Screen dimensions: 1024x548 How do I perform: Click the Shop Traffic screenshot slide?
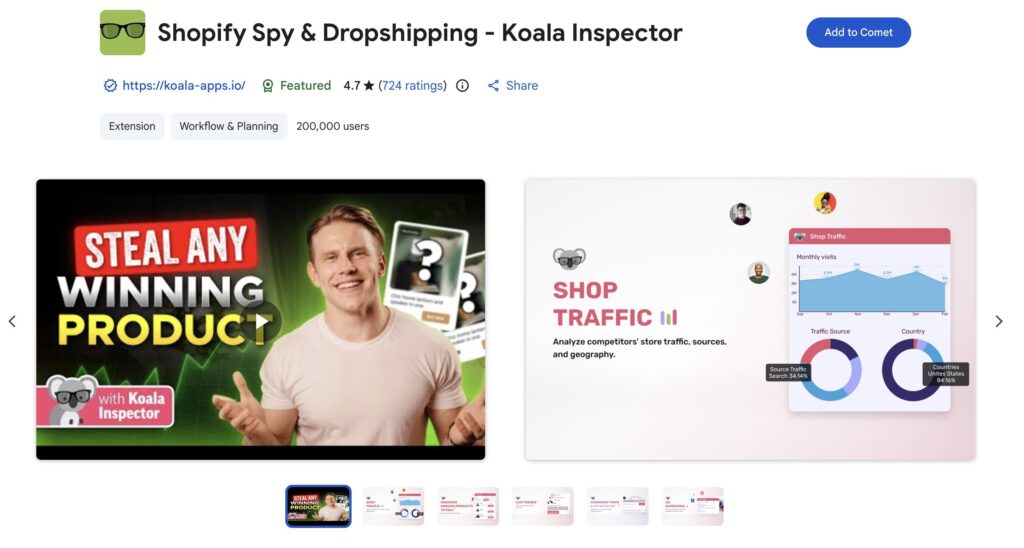(750, 320)
